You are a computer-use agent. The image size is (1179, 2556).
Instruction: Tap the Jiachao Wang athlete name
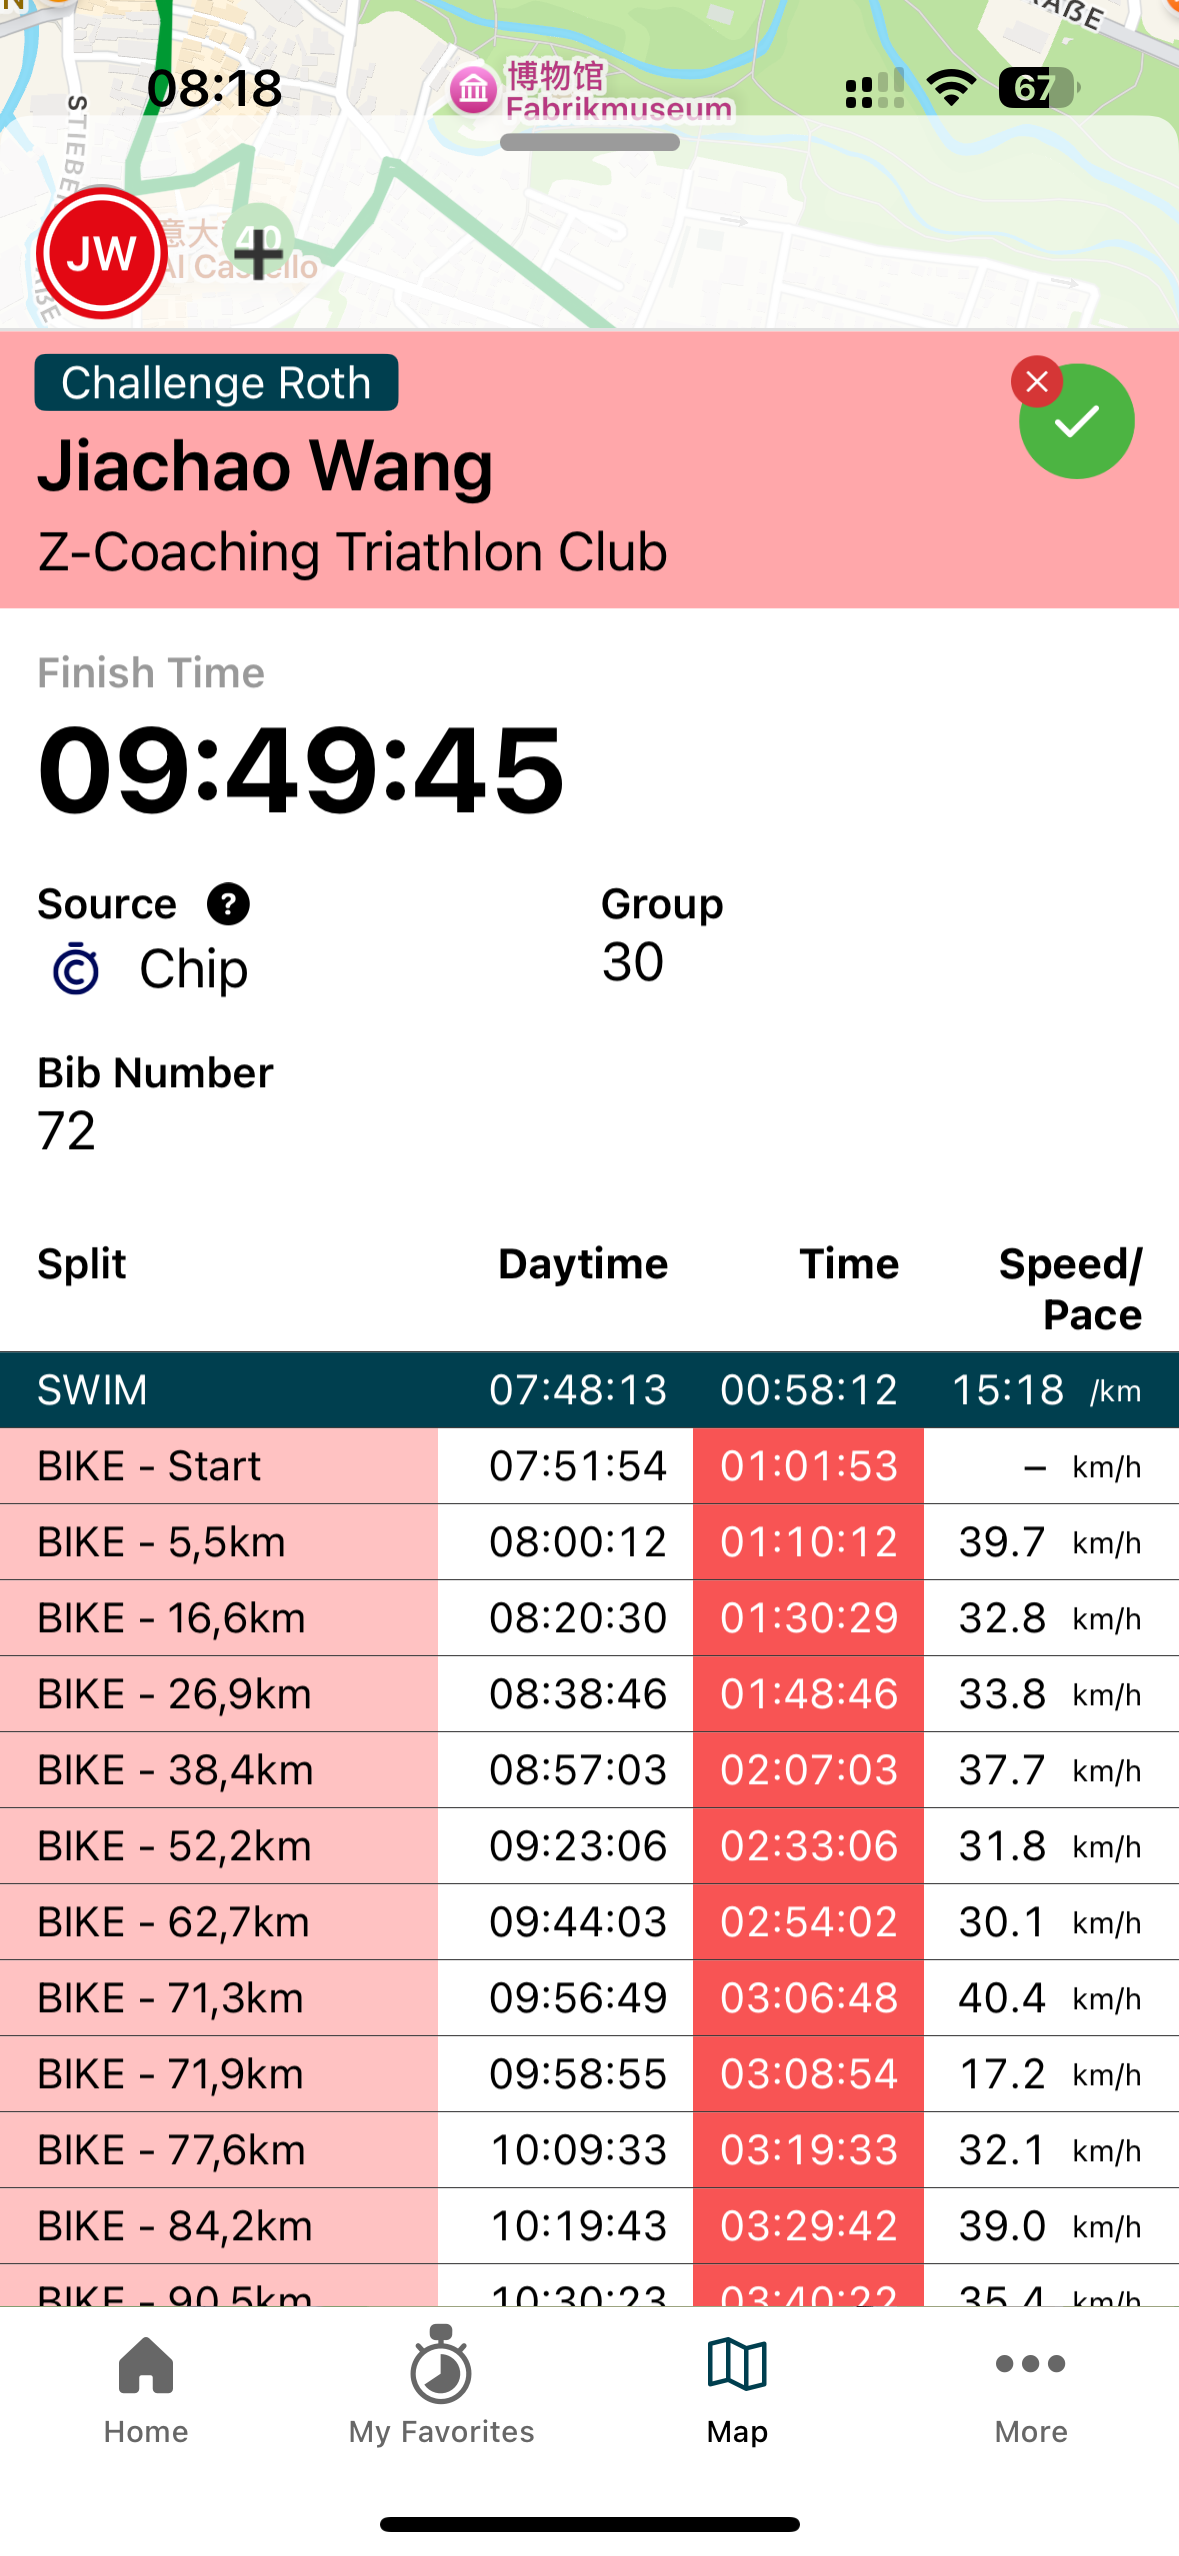click(x=265, y=466)
